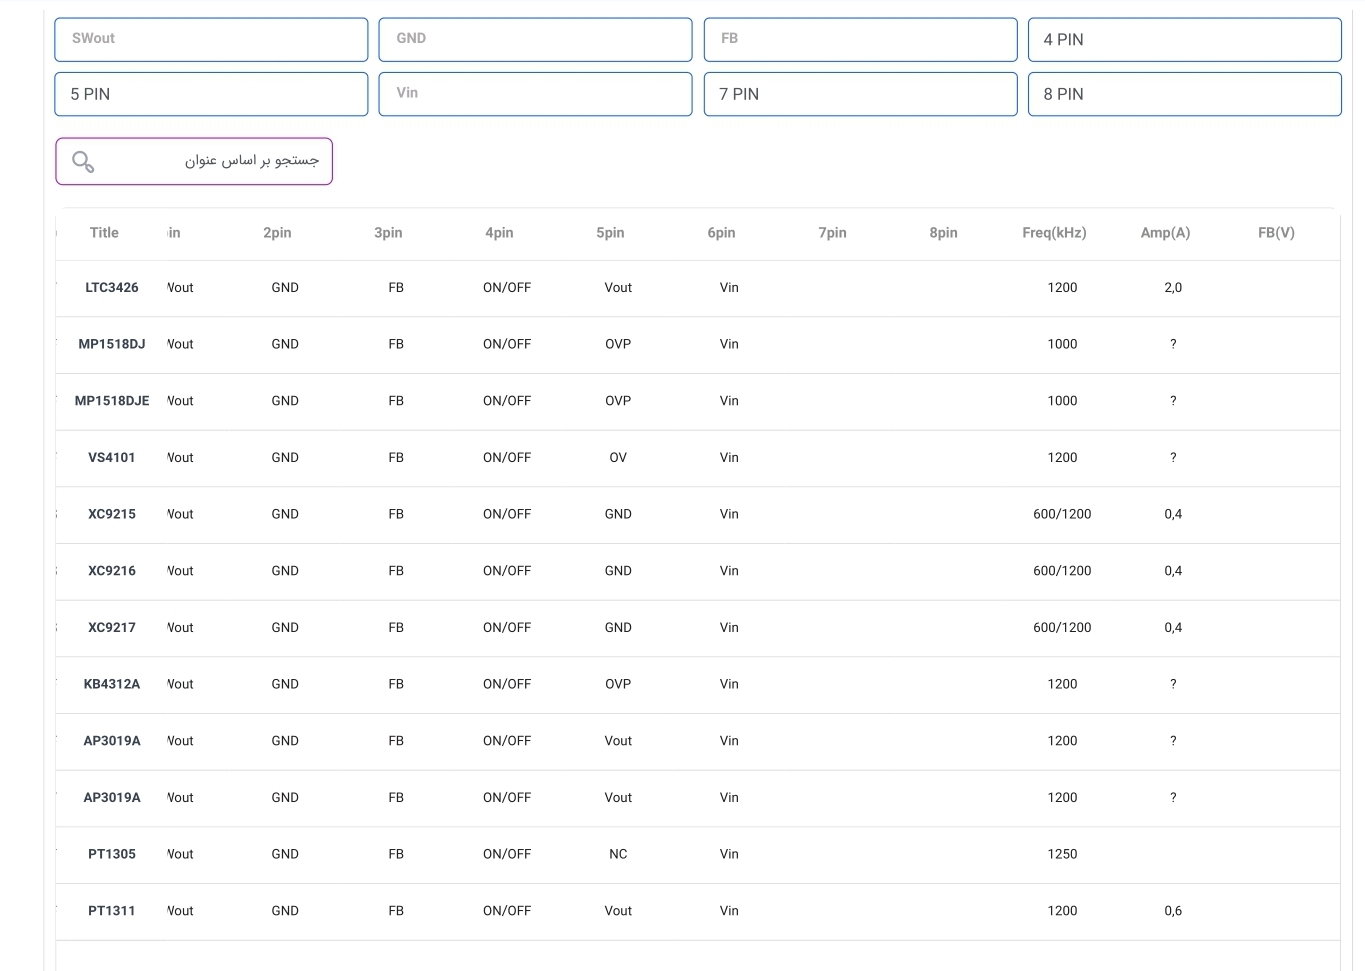Open the XC9215 row title
This screenshot has height=971, width=1365.
coord(112,514)
